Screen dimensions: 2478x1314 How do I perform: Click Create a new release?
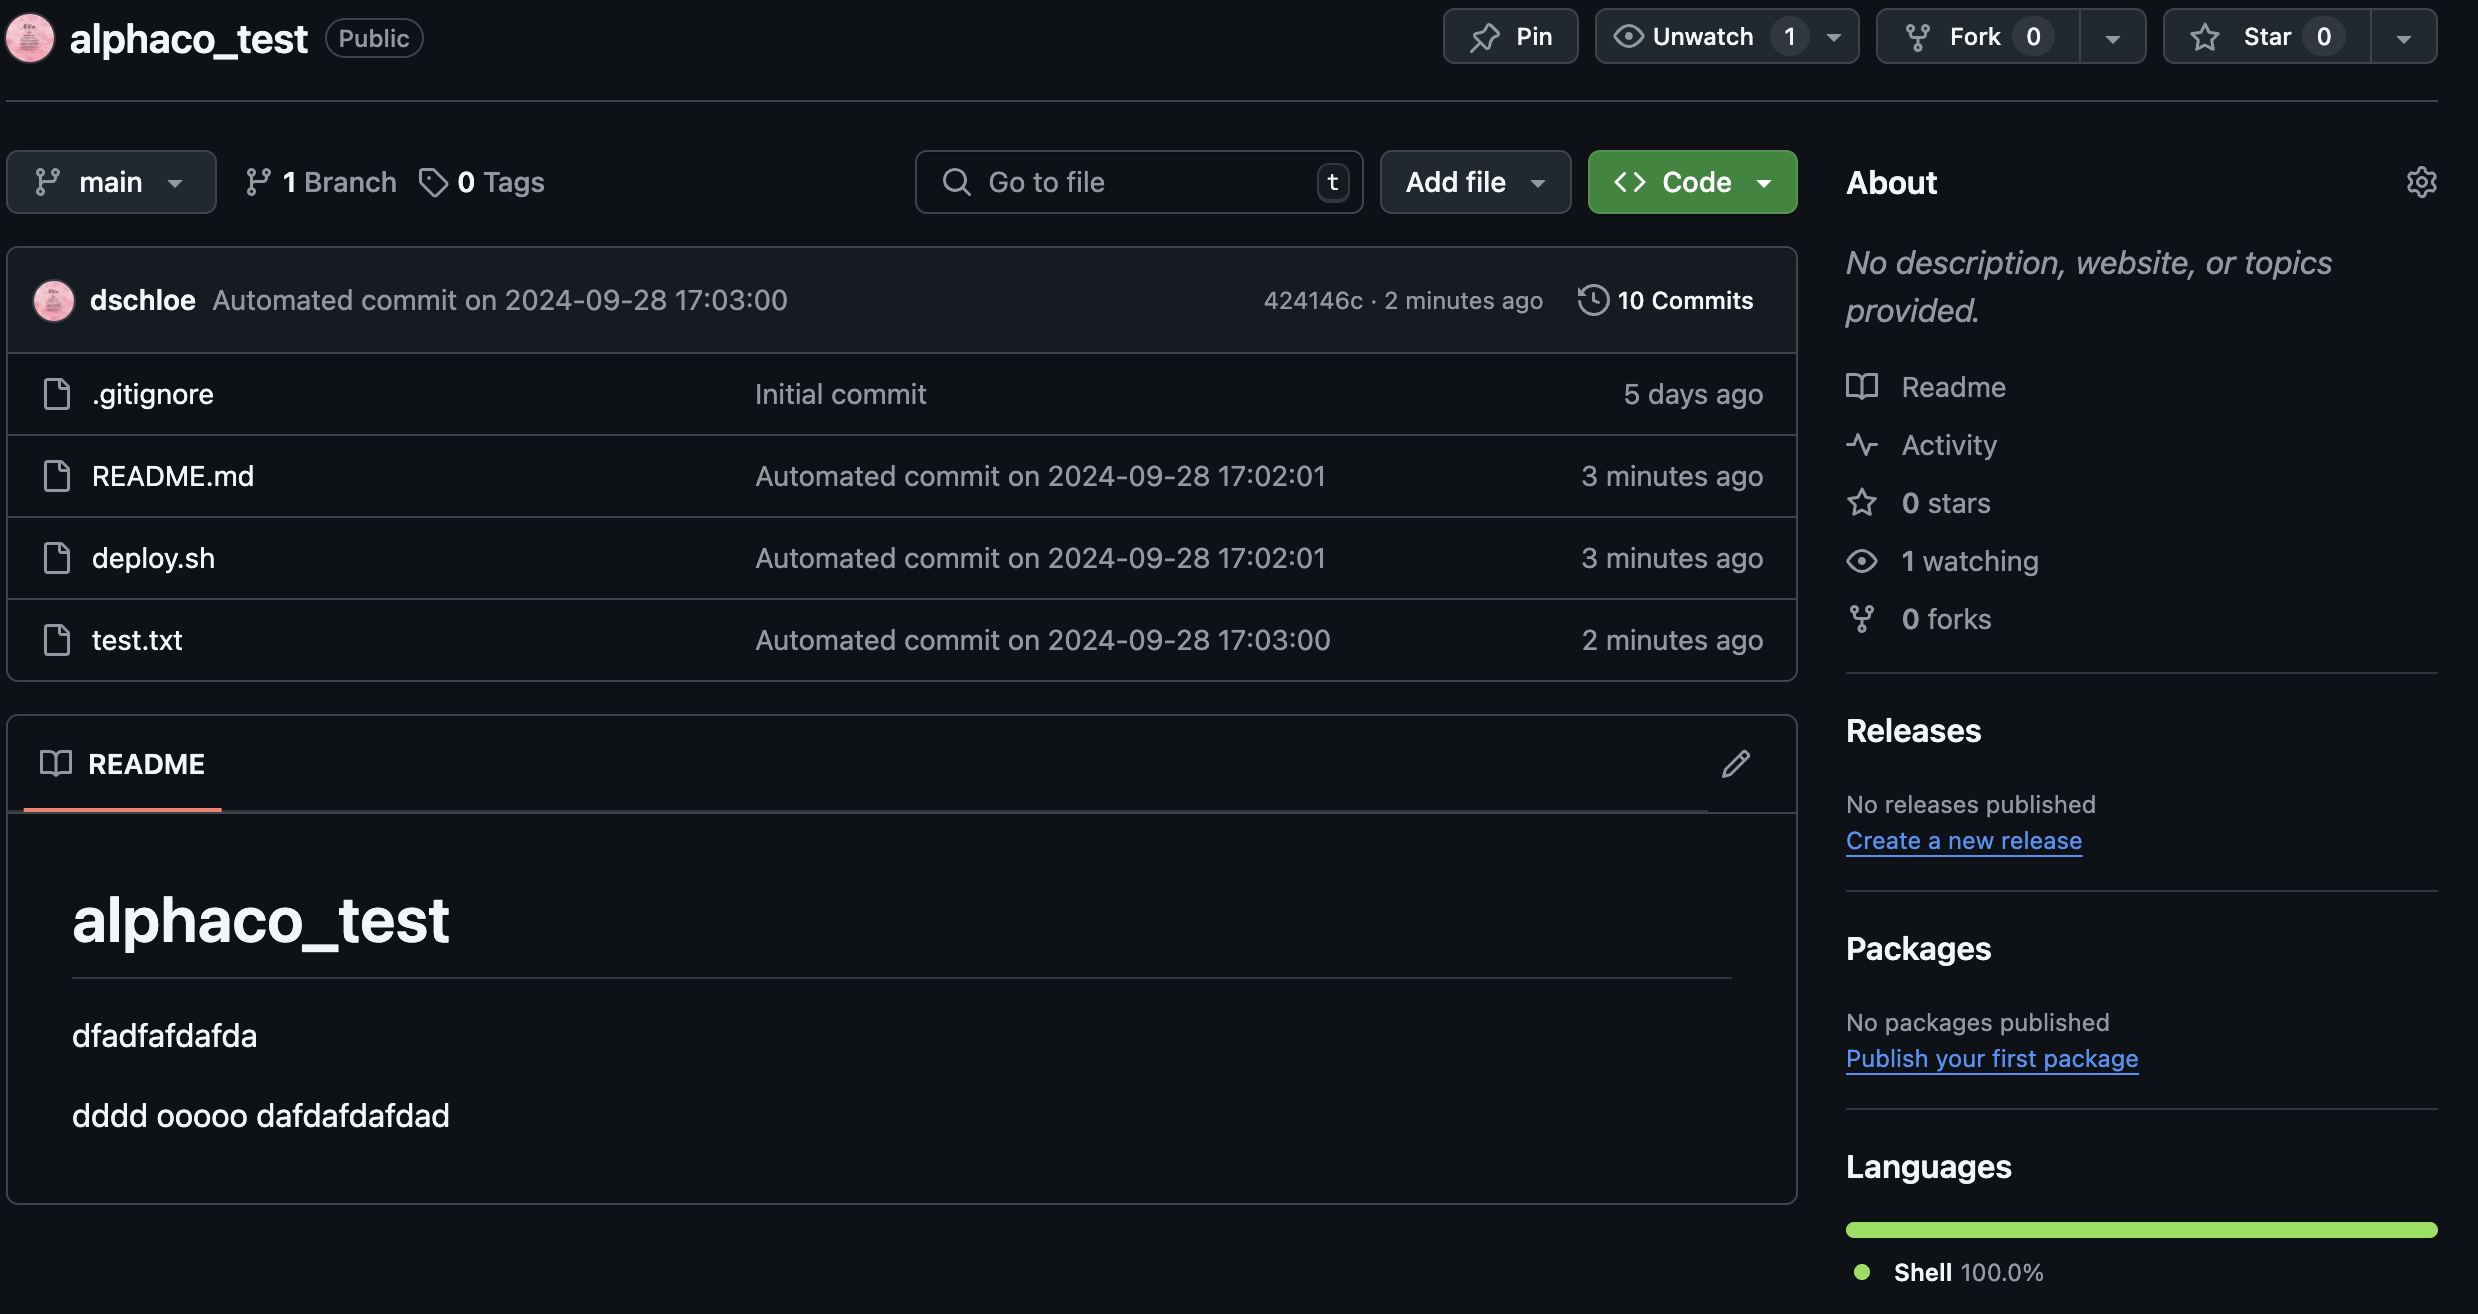(x=1964, y=841)
